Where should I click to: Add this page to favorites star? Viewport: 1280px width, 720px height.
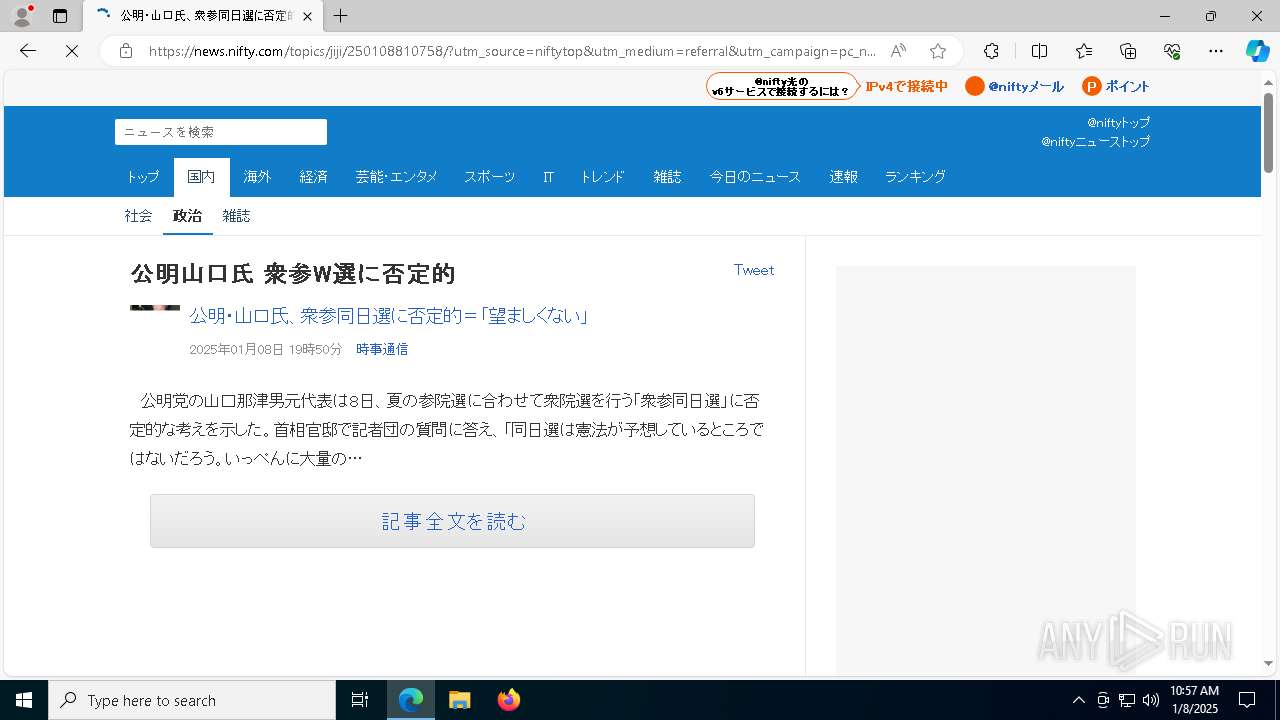coord(937,51)
